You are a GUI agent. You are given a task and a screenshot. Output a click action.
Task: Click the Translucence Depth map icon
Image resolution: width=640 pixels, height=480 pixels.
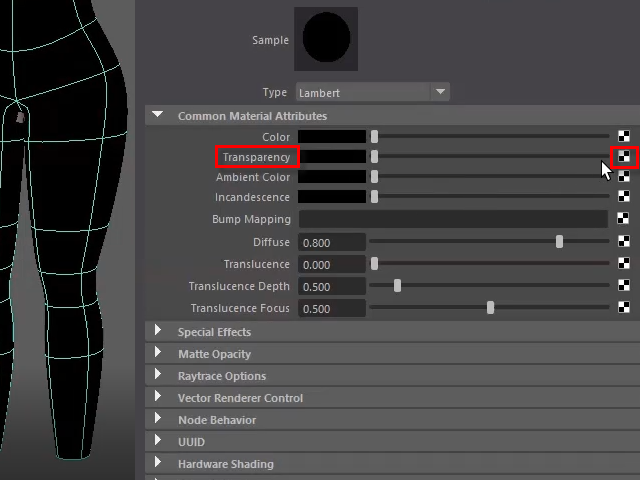pyautogui.click(x=623, y=286)
